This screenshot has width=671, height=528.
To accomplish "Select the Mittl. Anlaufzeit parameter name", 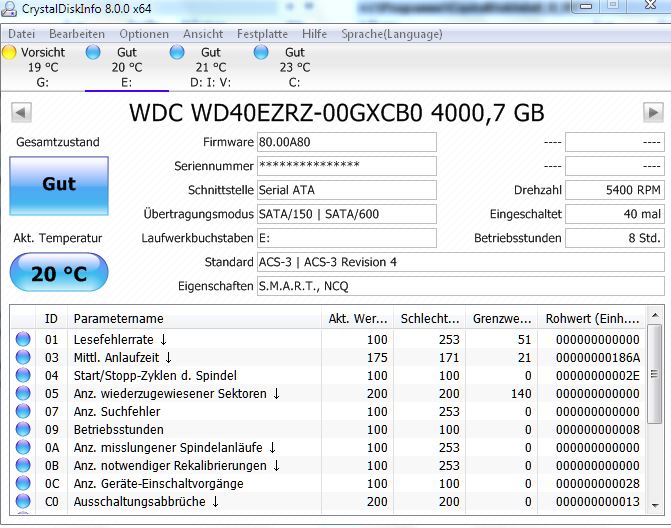I will 123,357.
